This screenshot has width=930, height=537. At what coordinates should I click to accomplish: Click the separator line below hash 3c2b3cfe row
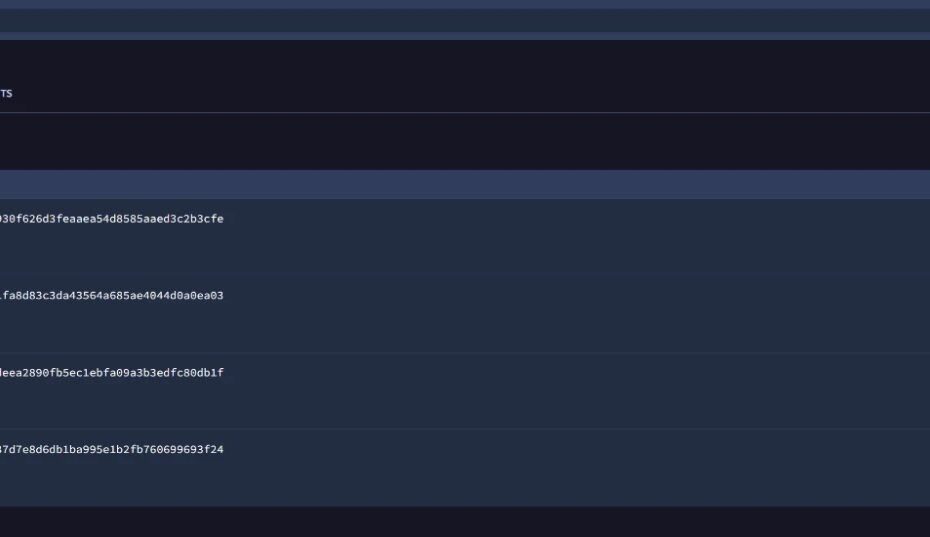tap(465, 275)
